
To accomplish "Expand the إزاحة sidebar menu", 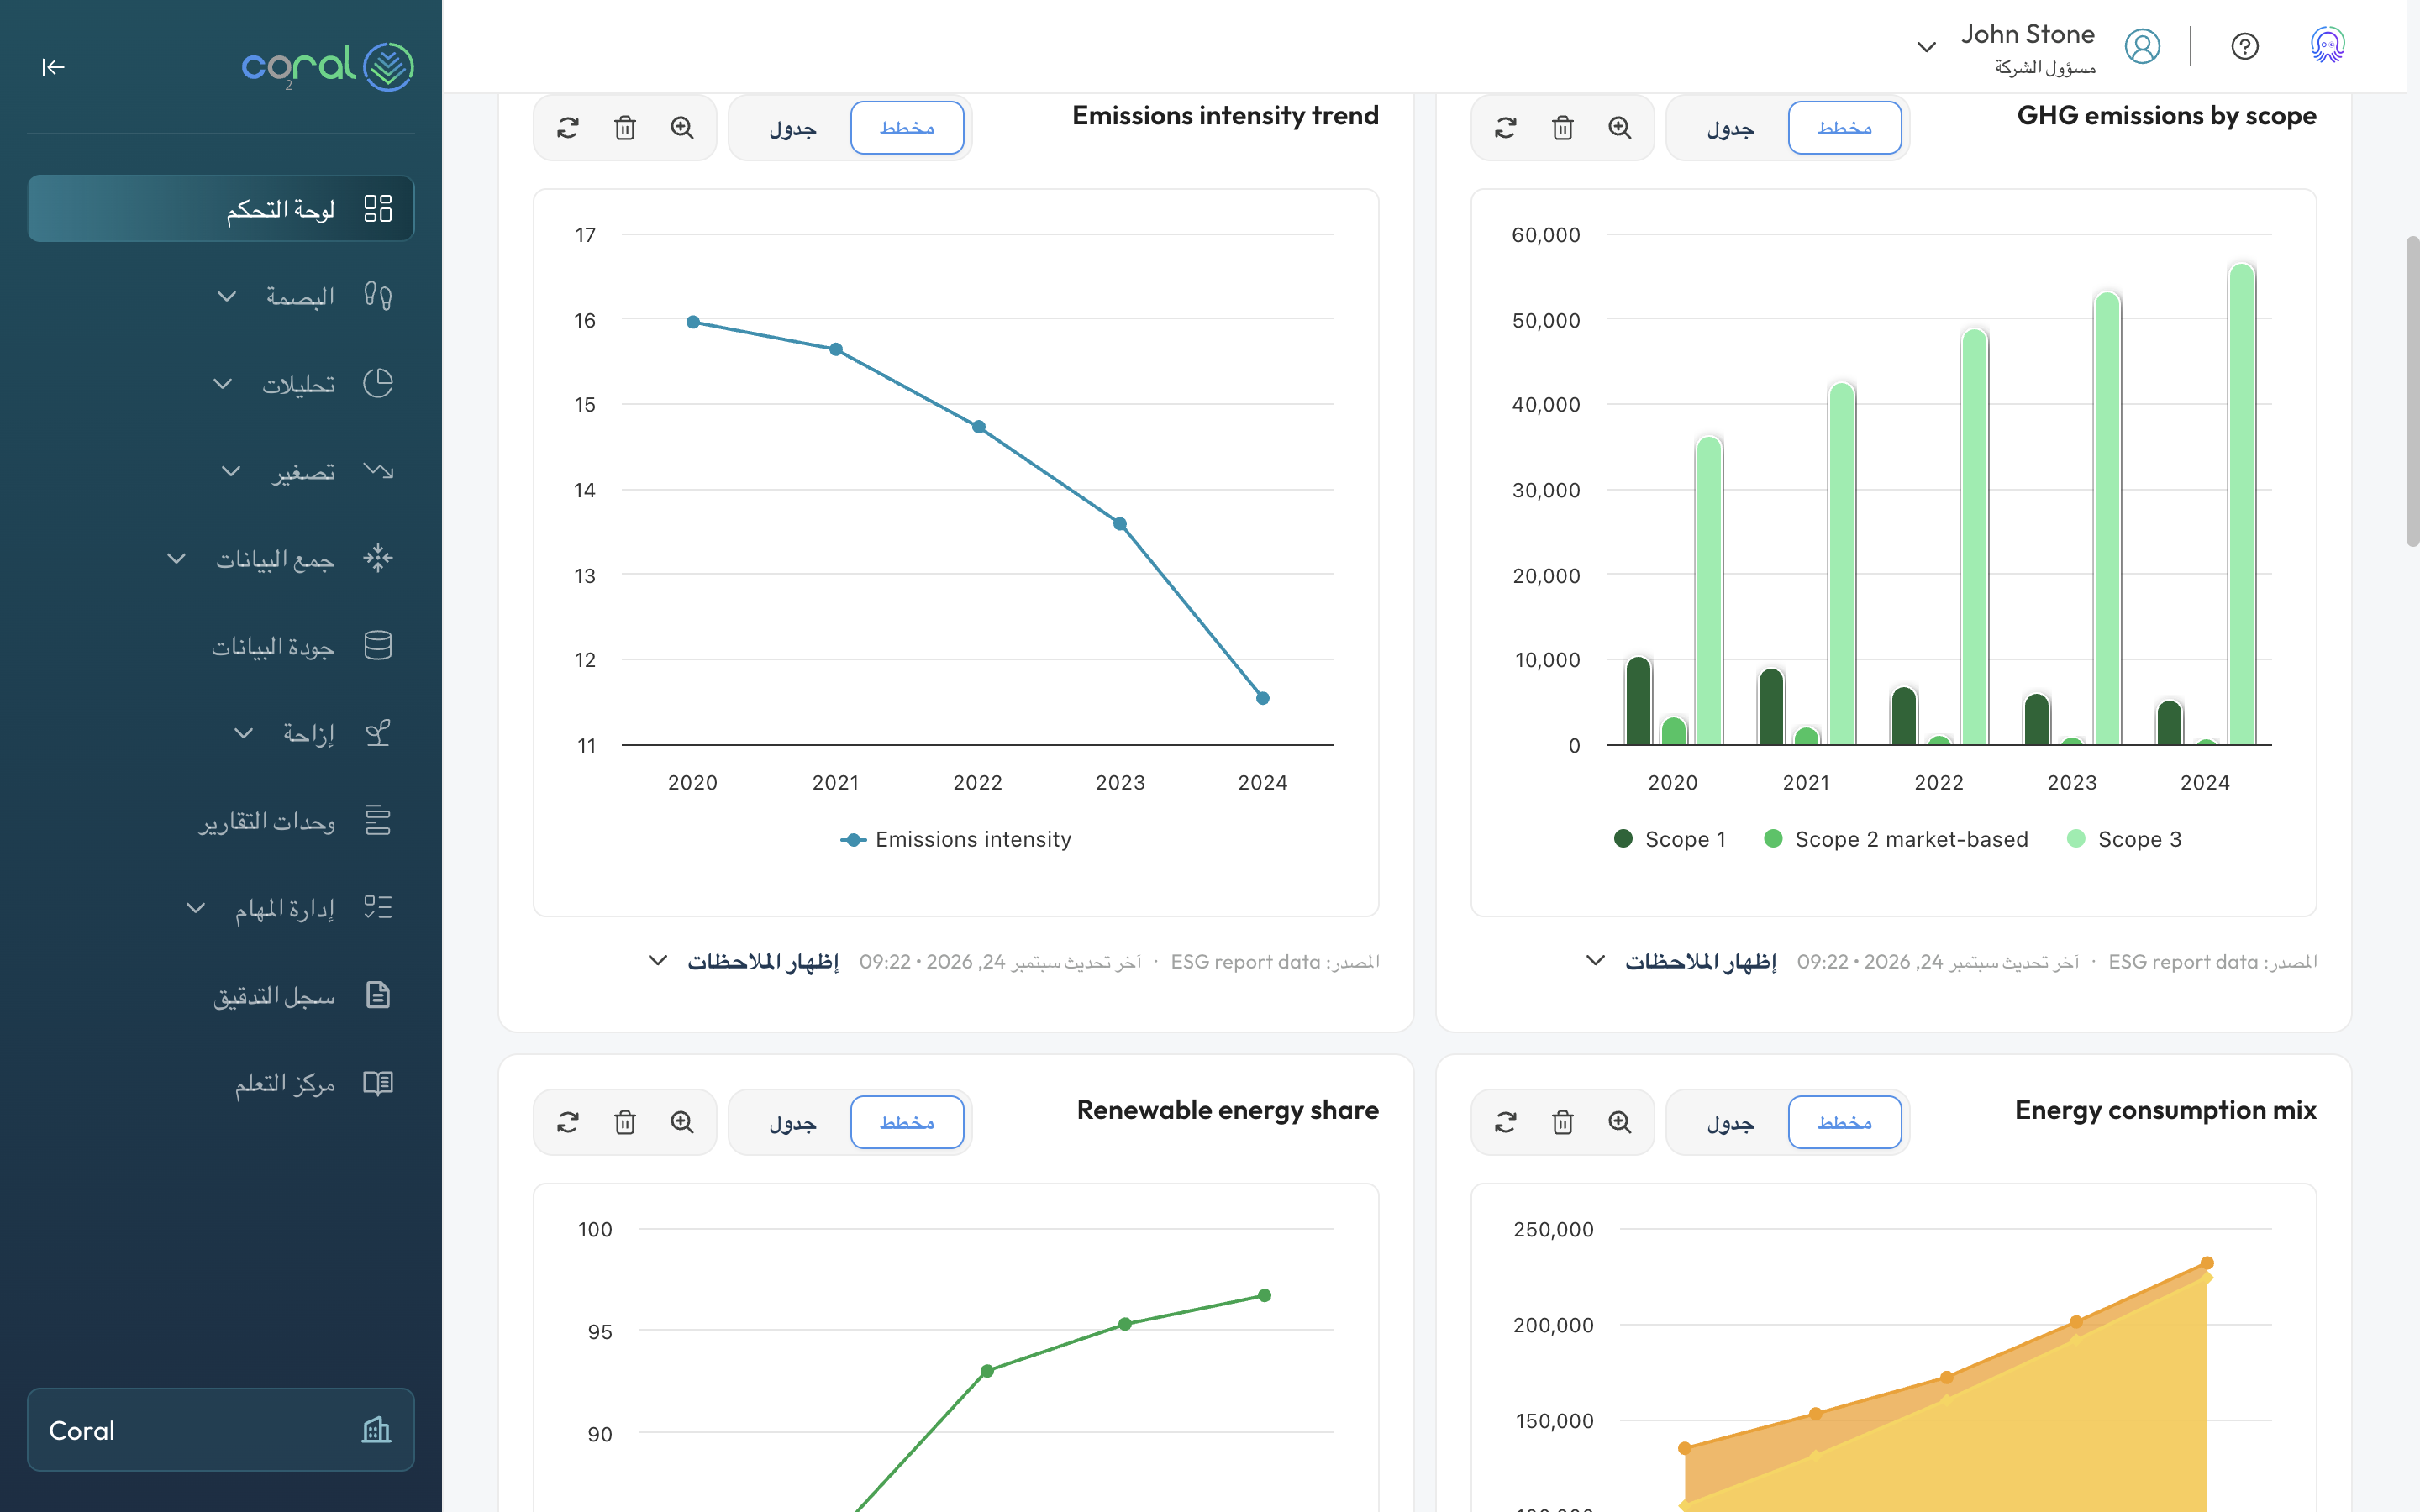I will [221, 733].
